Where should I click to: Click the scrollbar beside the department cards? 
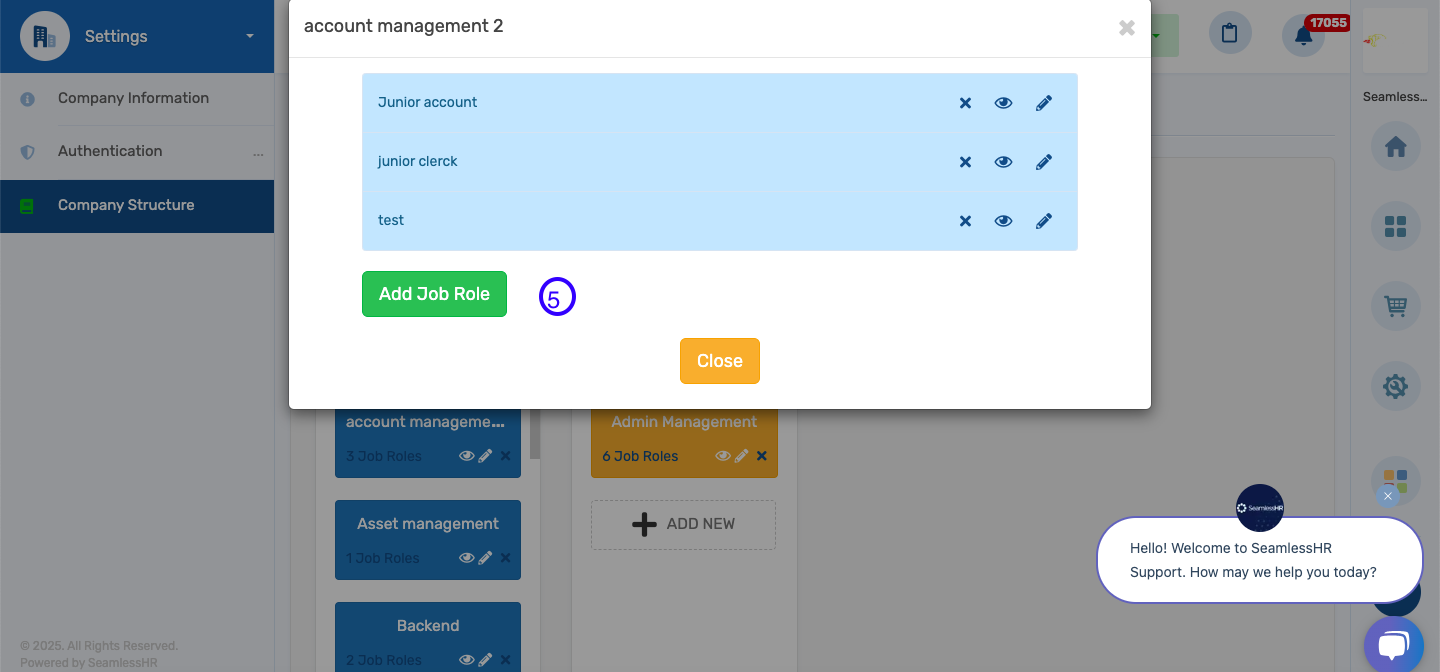[535, 433]
